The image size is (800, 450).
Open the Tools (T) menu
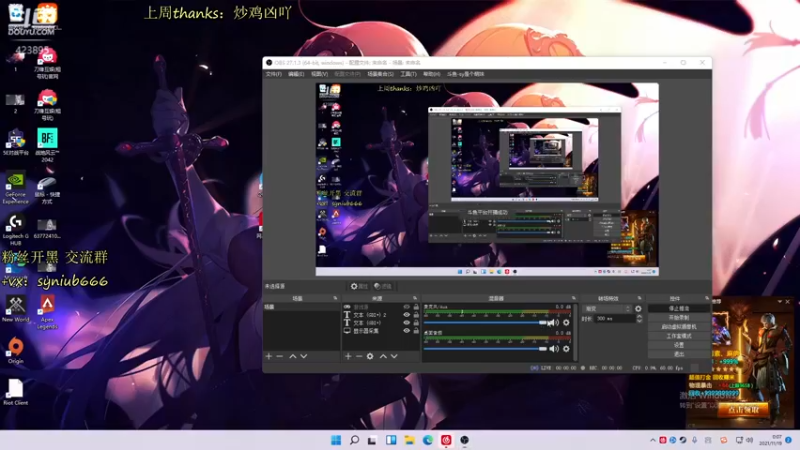point(408,74)
